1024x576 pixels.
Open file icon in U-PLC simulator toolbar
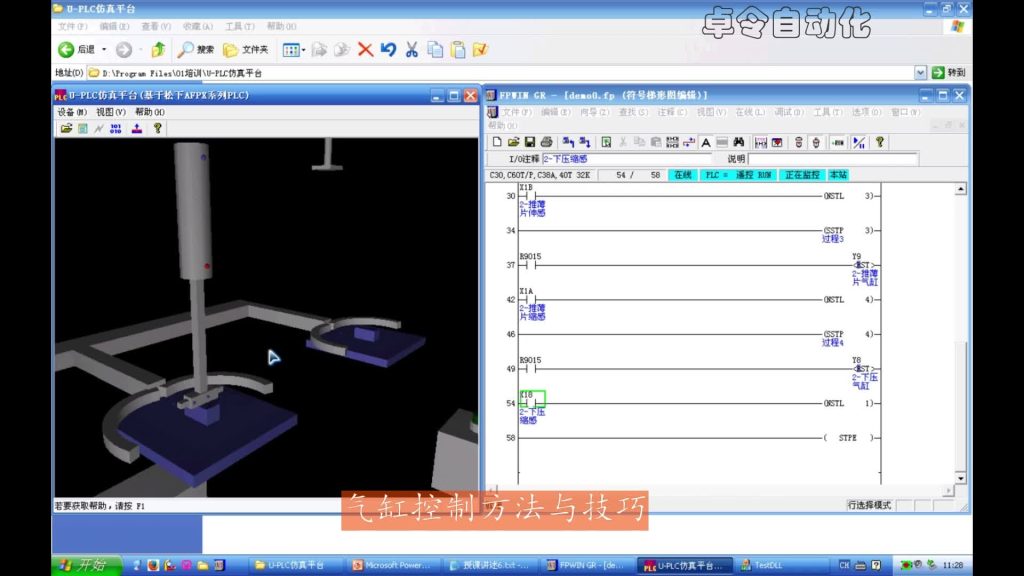point(66,128)
